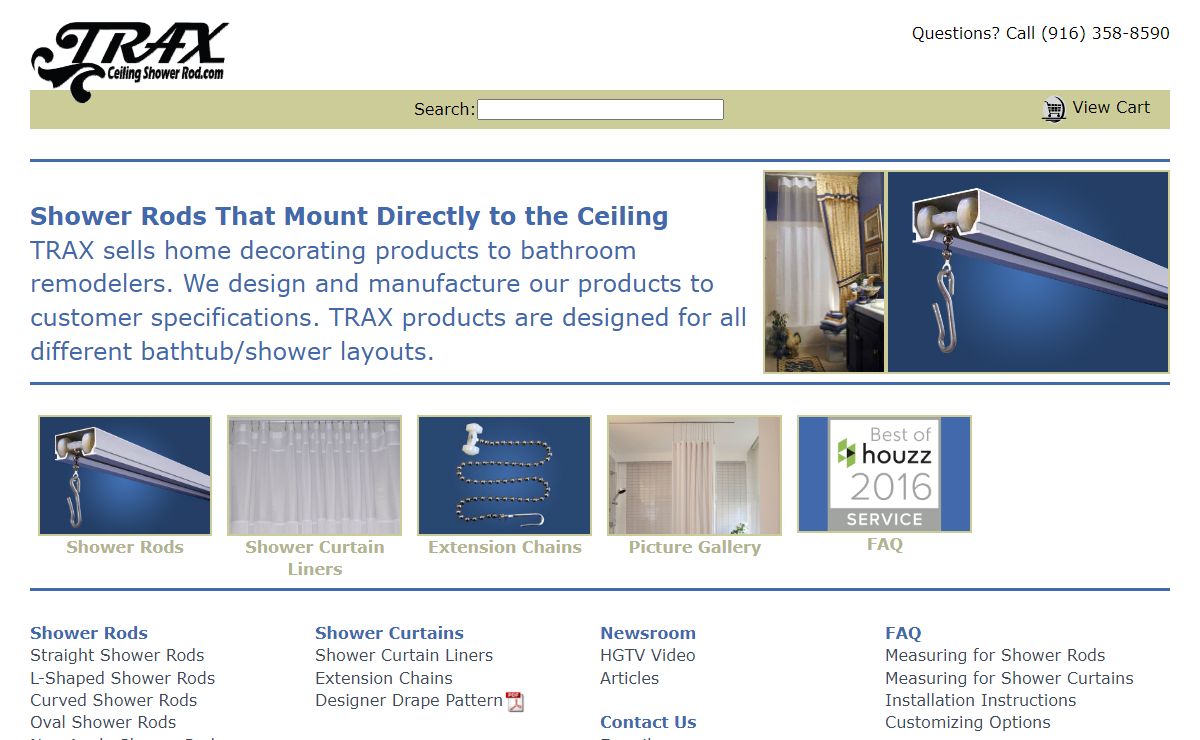Open the Picture Gallery thumbnail image
1200x740 pixels.
point(695,476)
